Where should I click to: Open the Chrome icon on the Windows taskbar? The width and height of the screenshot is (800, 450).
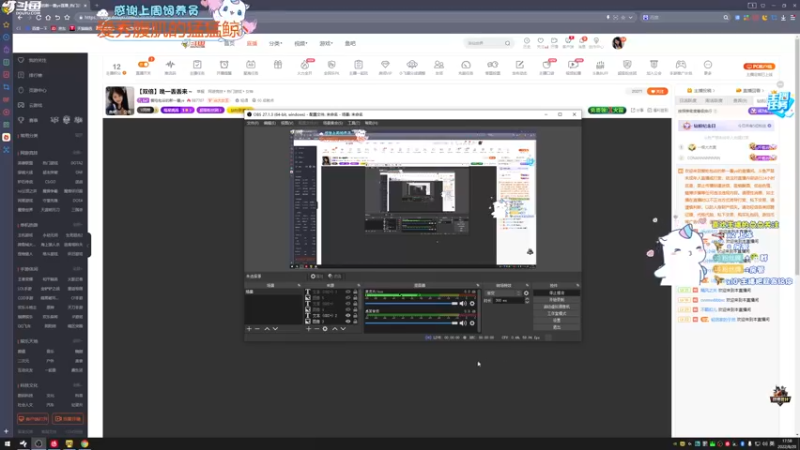[x=84, y=444]
